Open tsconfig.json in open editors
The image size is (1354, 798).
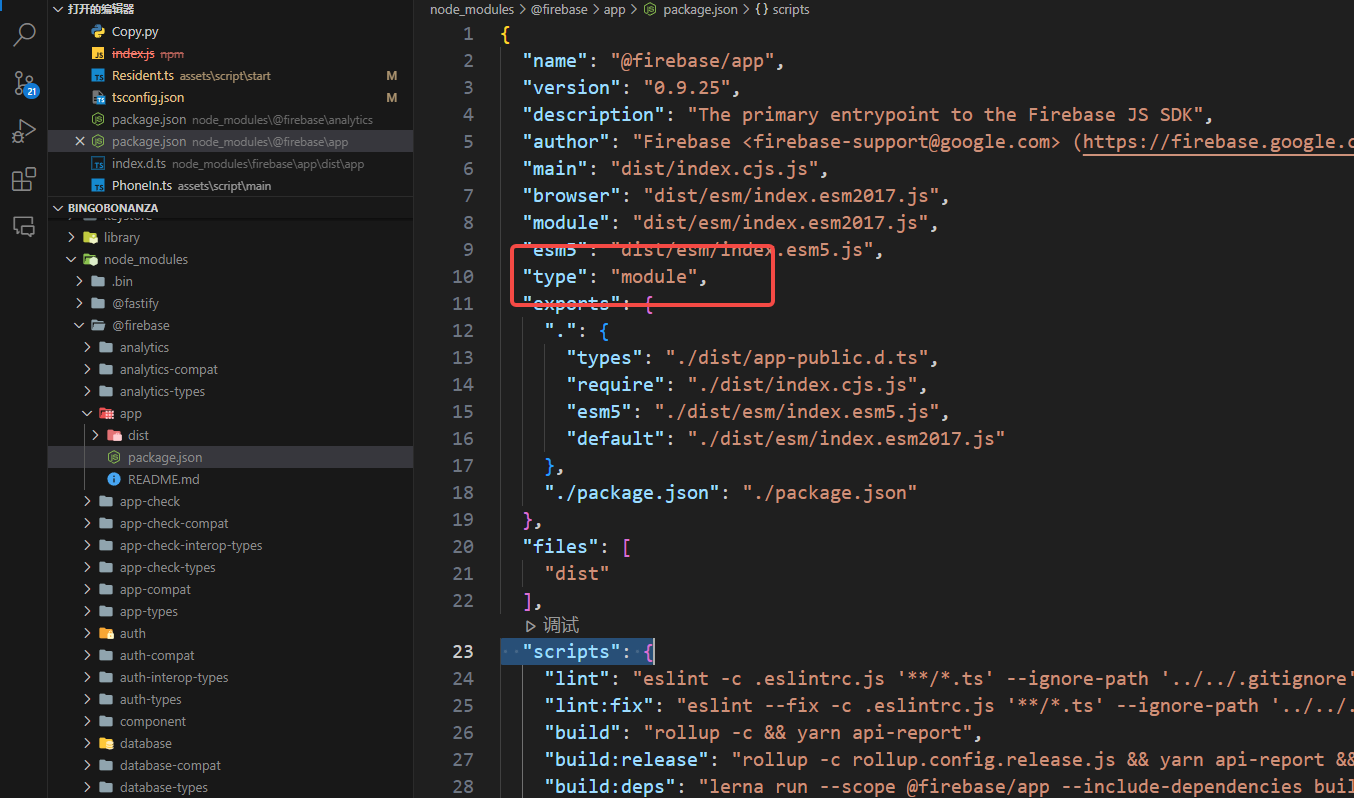click(230, 98)
